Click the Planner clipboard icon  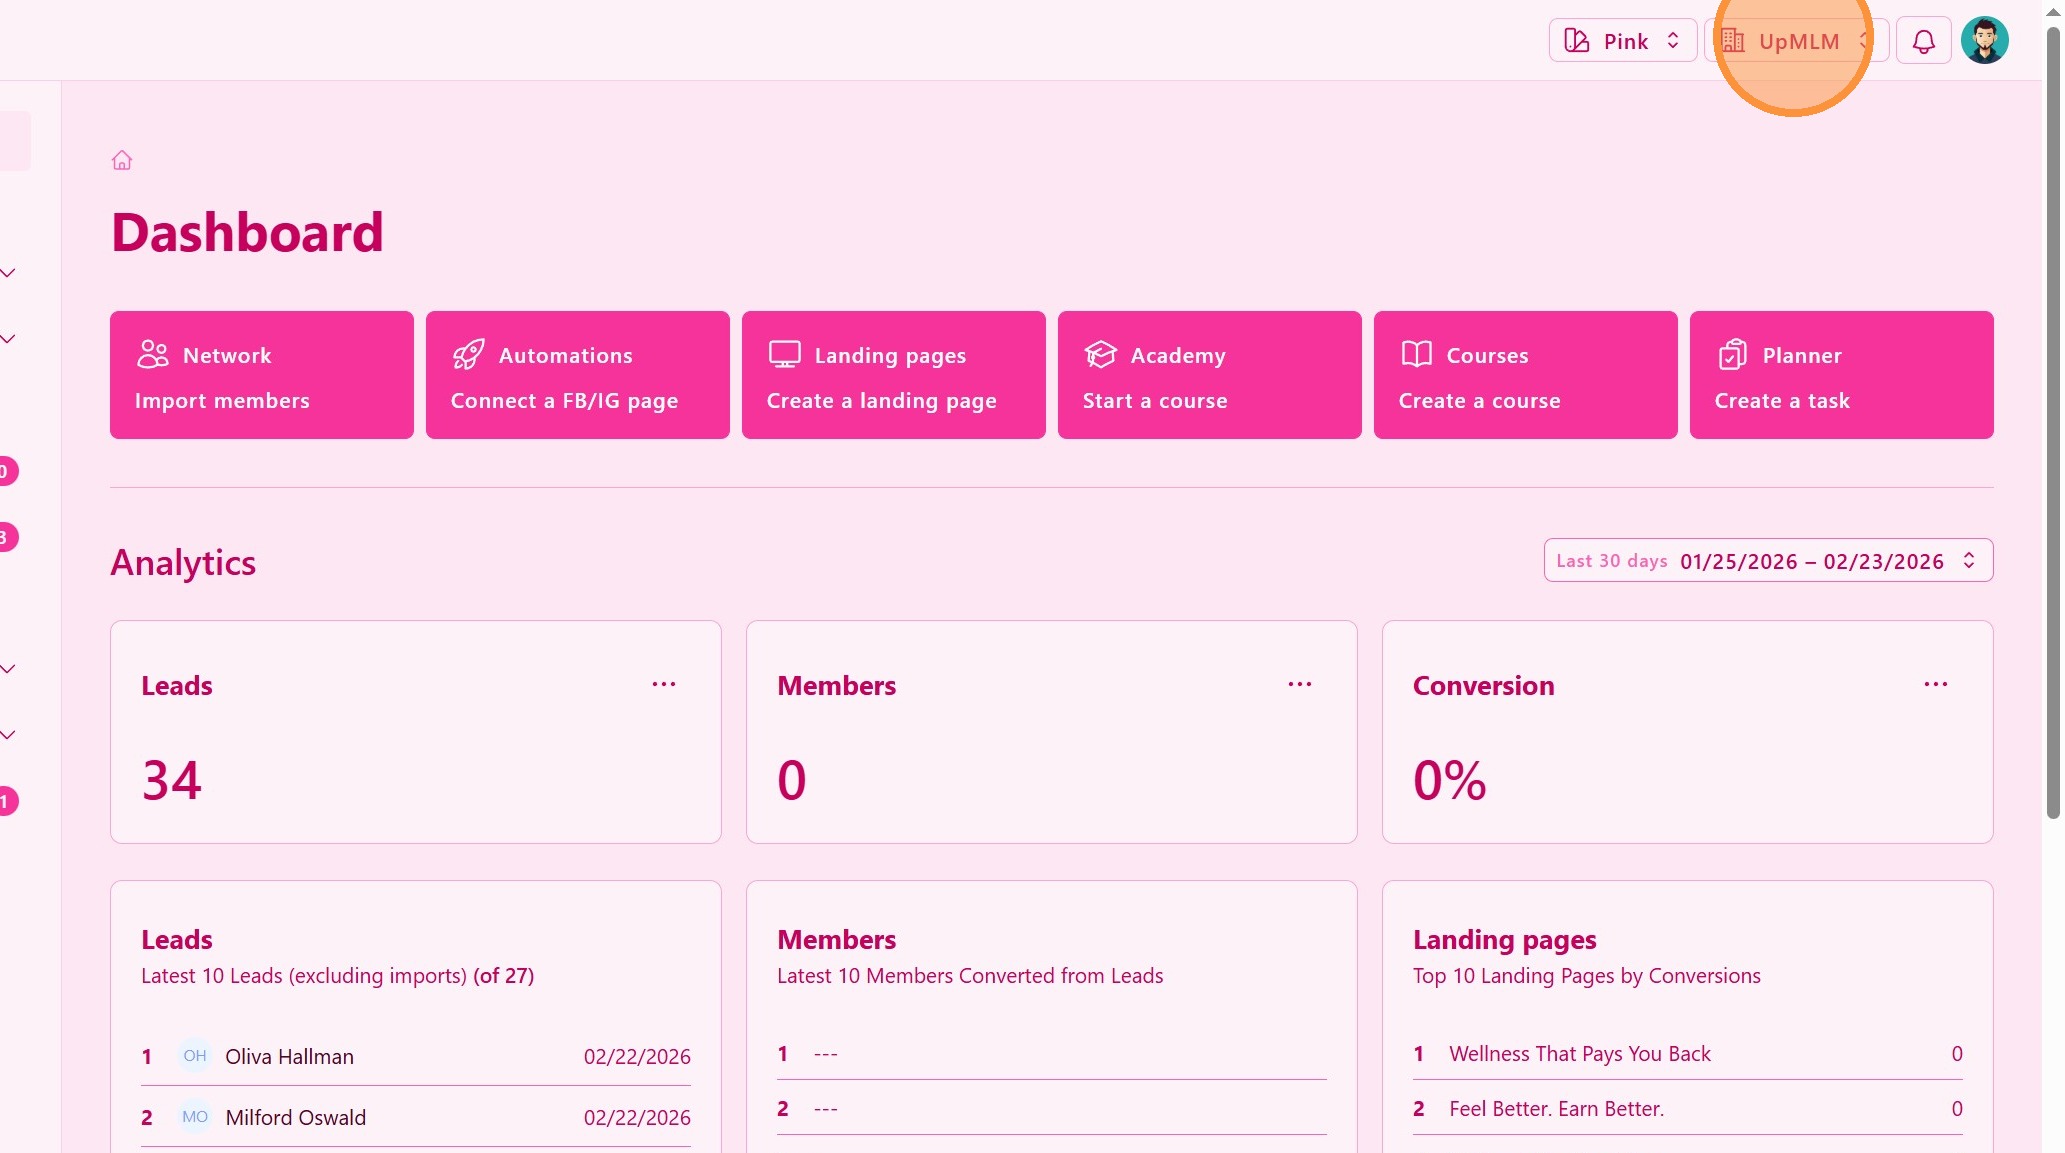pos(1732,355)
